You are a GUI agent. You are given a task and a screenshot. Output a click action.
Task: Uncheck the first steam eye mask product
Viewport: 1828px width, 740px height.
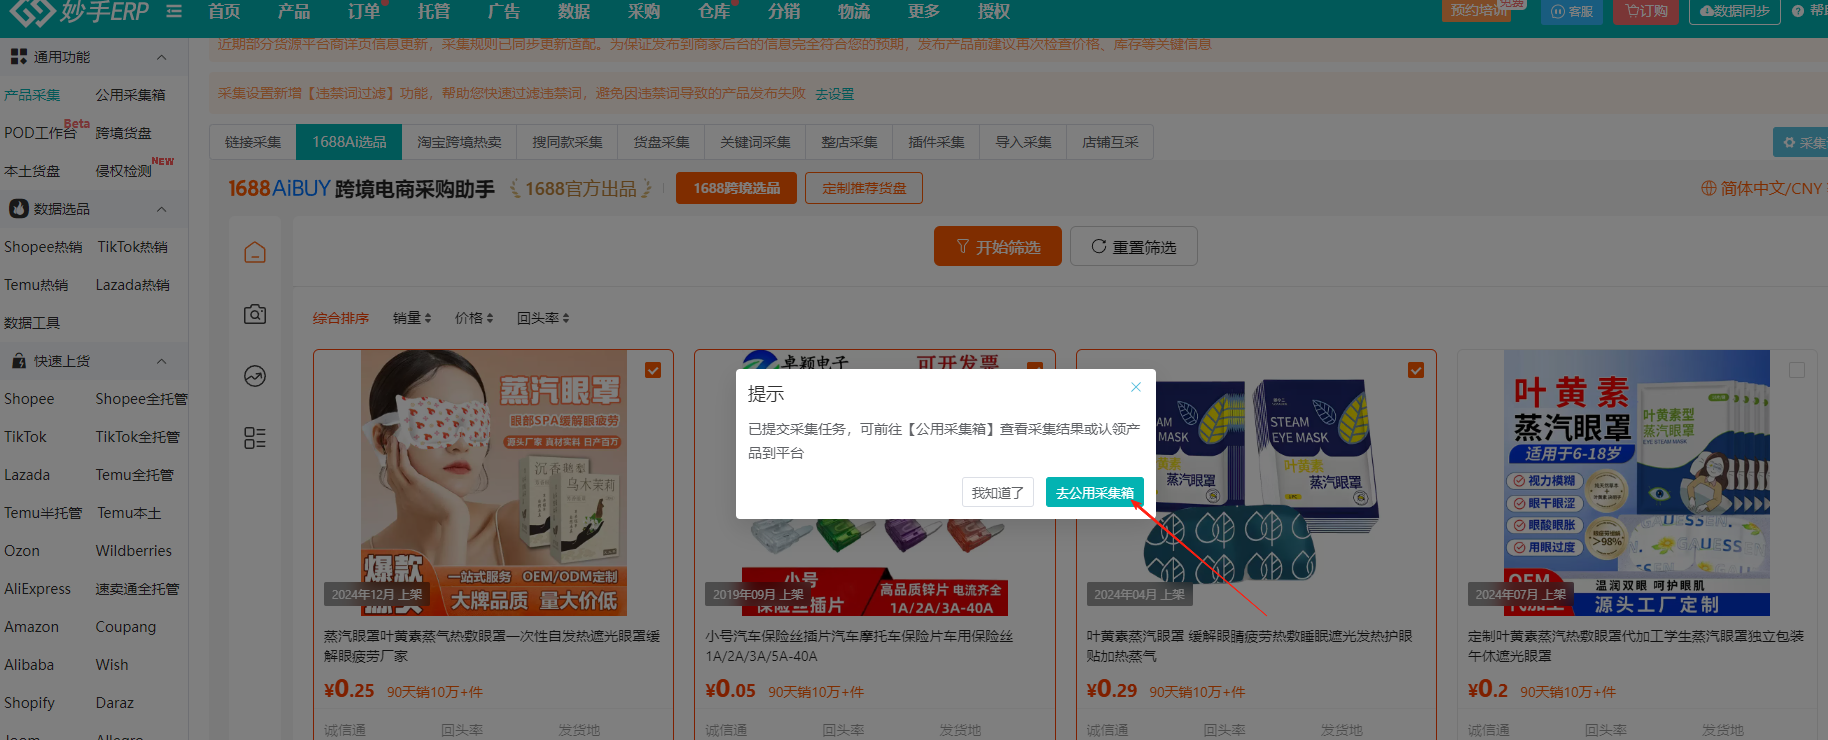653,370
